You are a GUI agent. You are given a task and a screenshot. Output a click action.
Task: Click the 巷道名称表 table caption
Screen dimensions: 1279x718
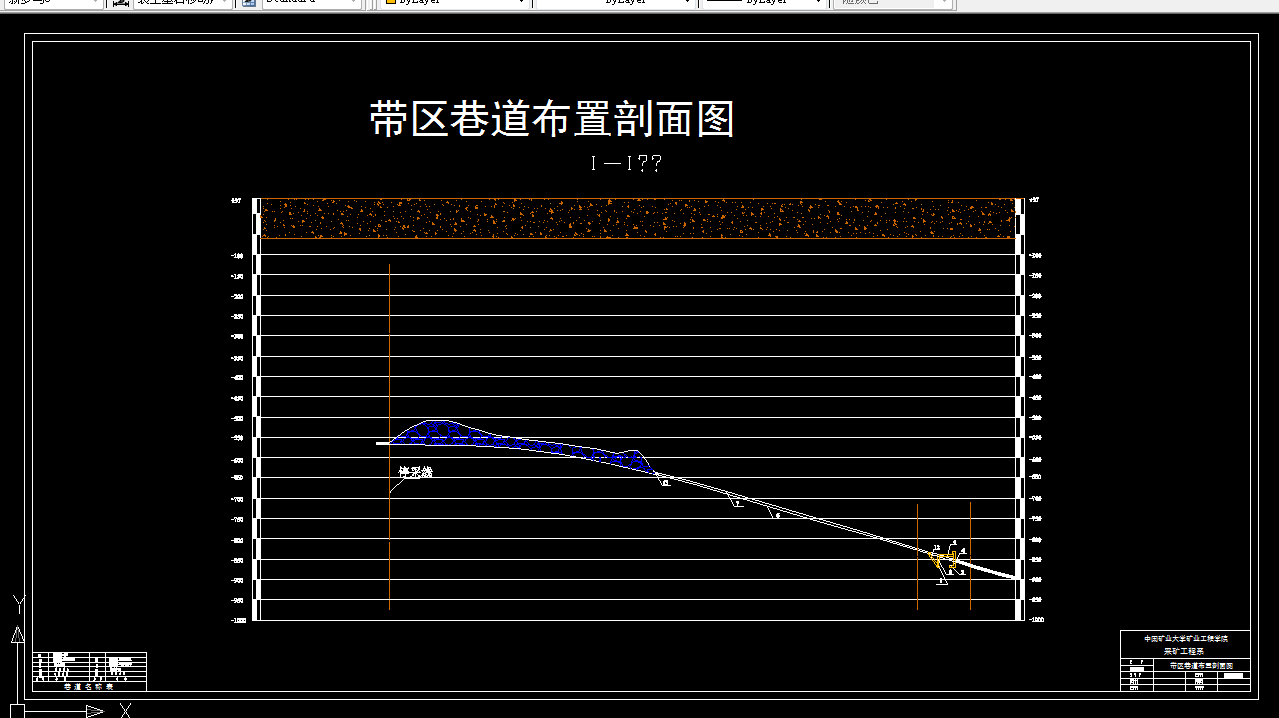tap(89, 687)
